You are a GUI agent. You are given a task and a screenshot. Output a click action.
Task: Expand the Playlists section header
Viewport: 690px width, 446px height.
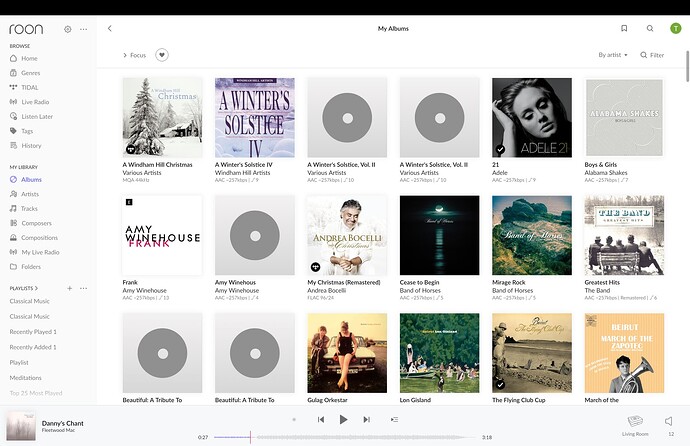click(x=24, y=288)
